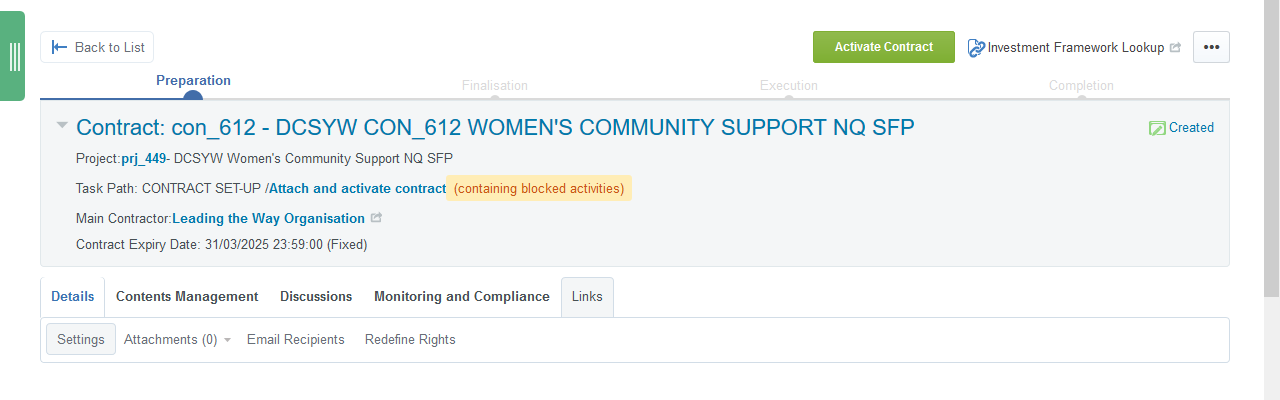Open the Attachments (0) dropdown
The image size is (1280, 400).
(177, 340)
